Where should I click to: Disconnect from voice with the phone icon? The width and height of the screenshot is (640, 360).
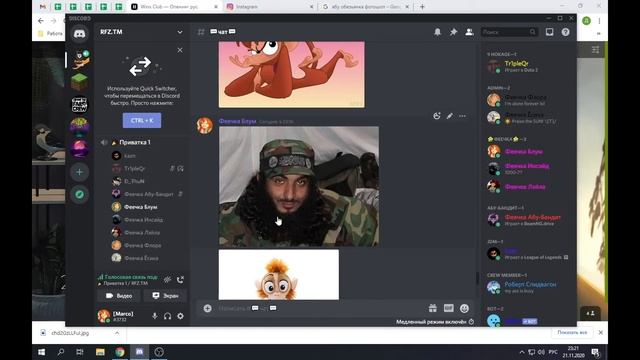180,280
